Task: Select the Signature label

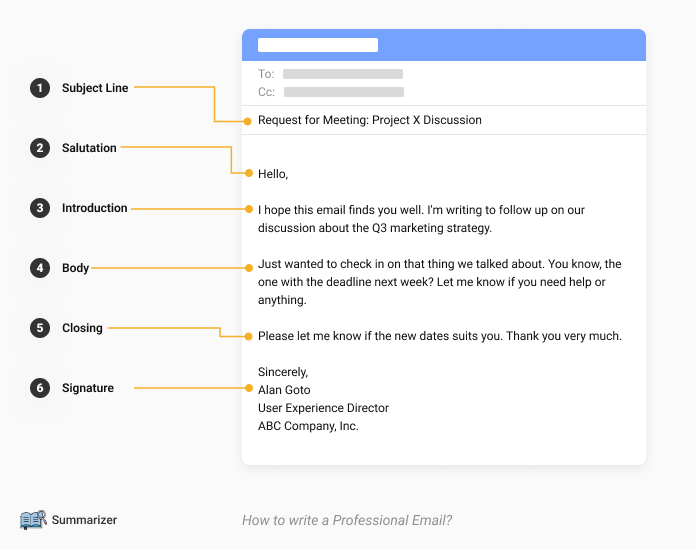Action: [x=88, y=388]
